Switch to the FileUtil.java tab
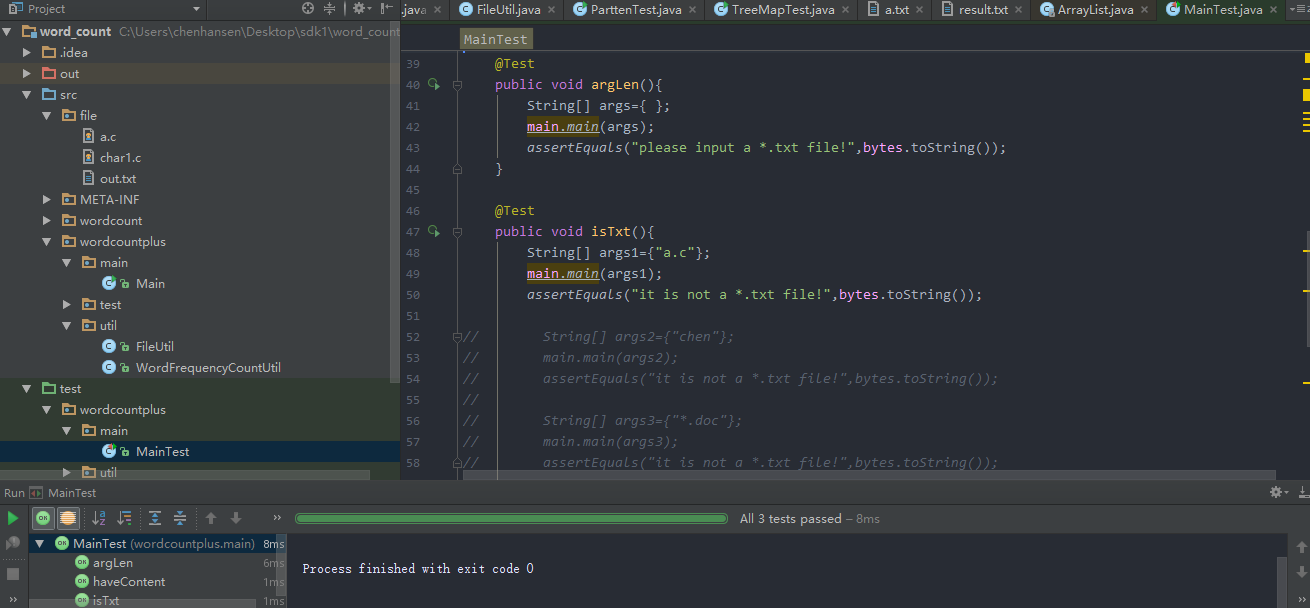 [x=508, y=10]
